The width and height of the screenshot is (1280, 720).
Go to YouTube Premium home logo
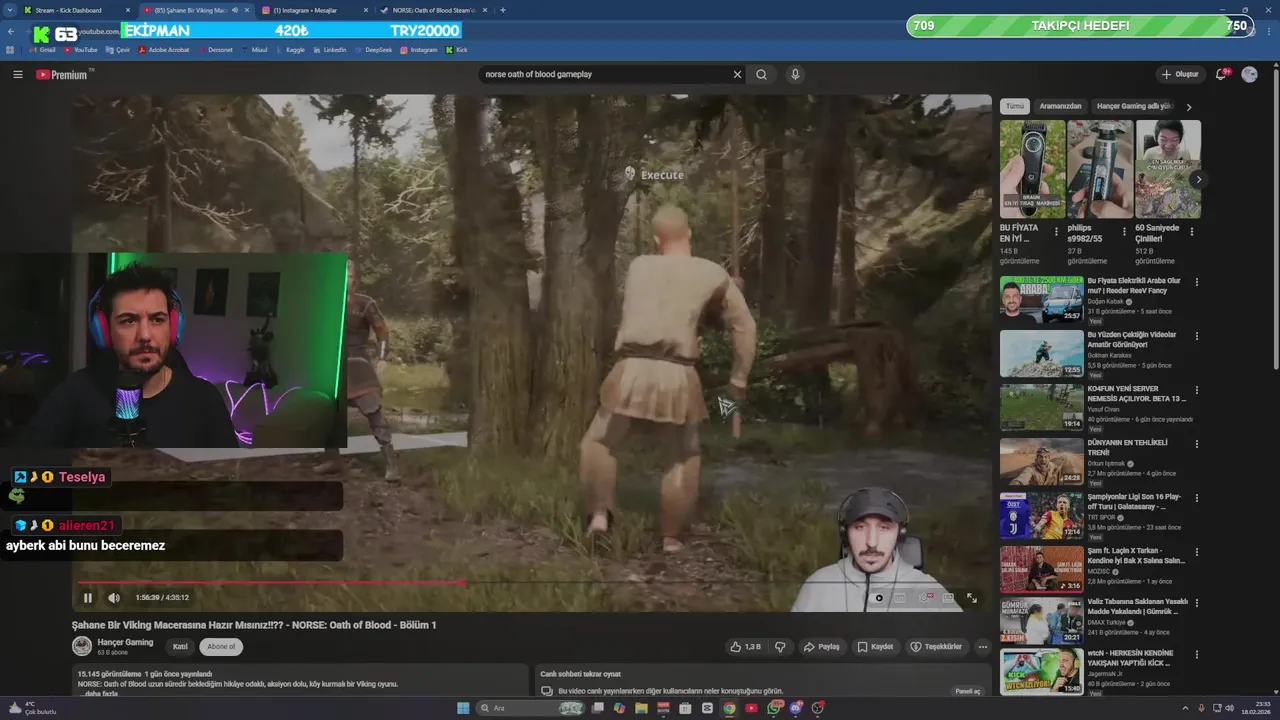[x=64, y=74]
